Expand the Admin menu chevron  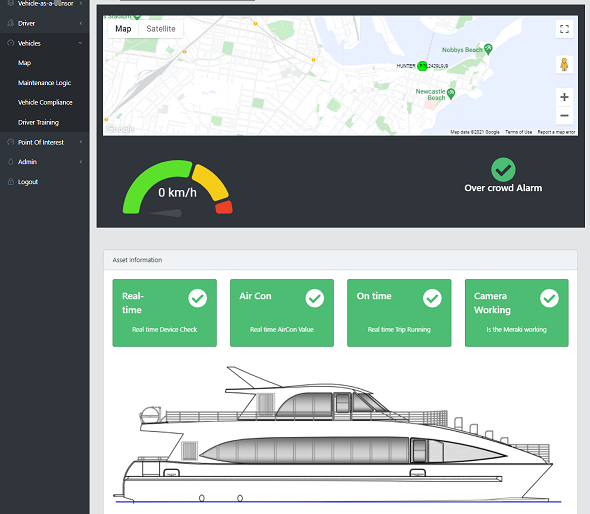pyautogui.click(x=81, y=162)
